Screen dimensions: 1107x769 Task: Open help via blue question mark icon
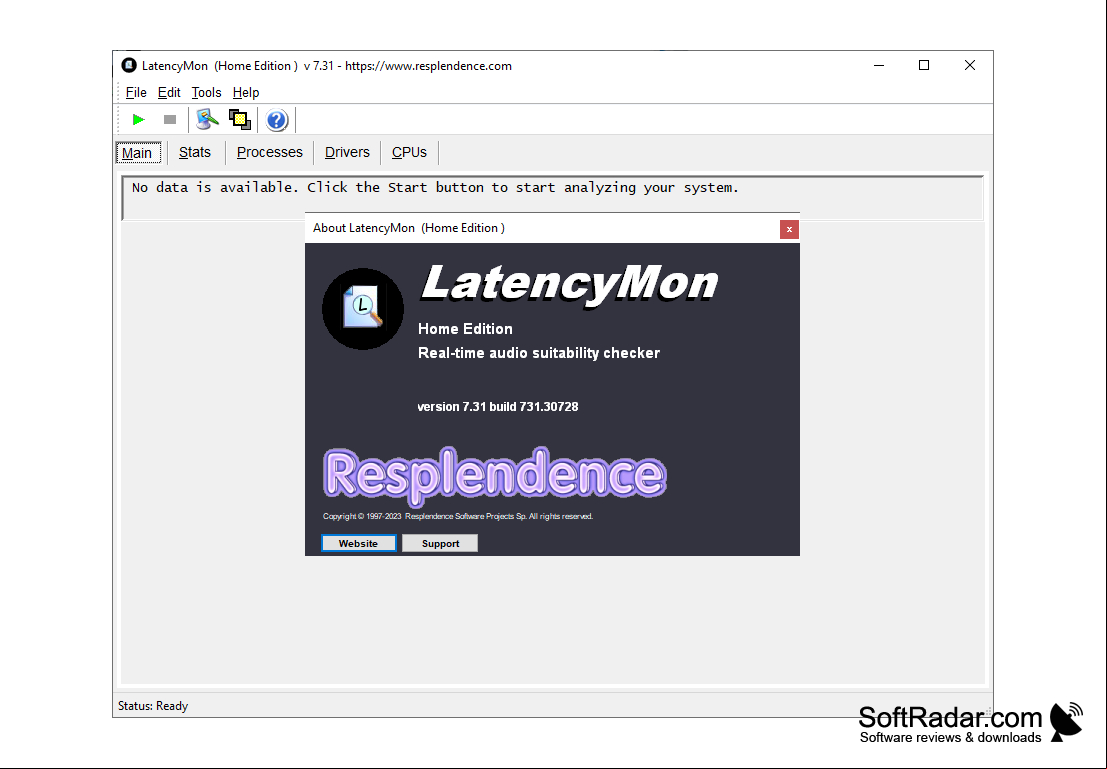click(277, 120)
